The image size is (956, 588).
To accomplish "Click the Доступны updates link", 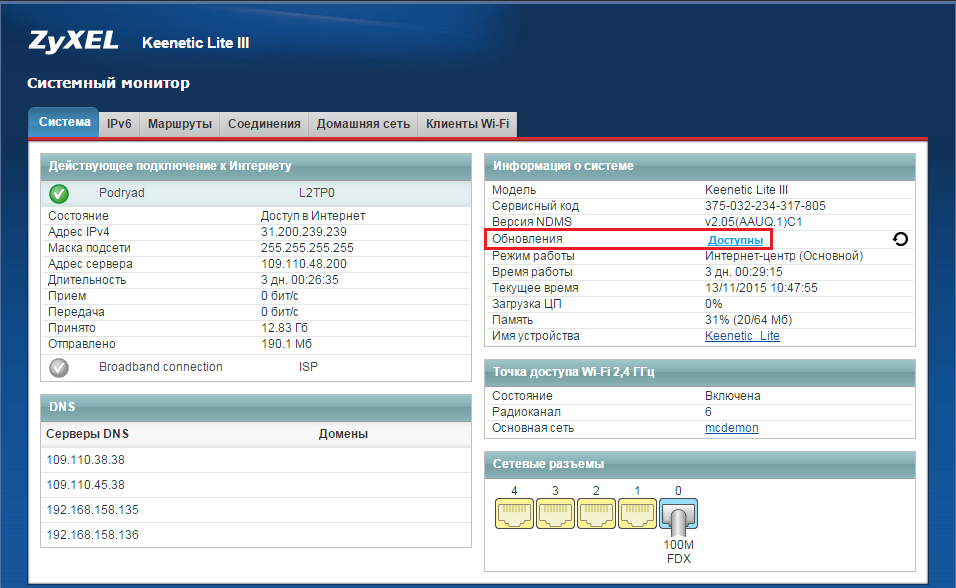I will (735, 240).
